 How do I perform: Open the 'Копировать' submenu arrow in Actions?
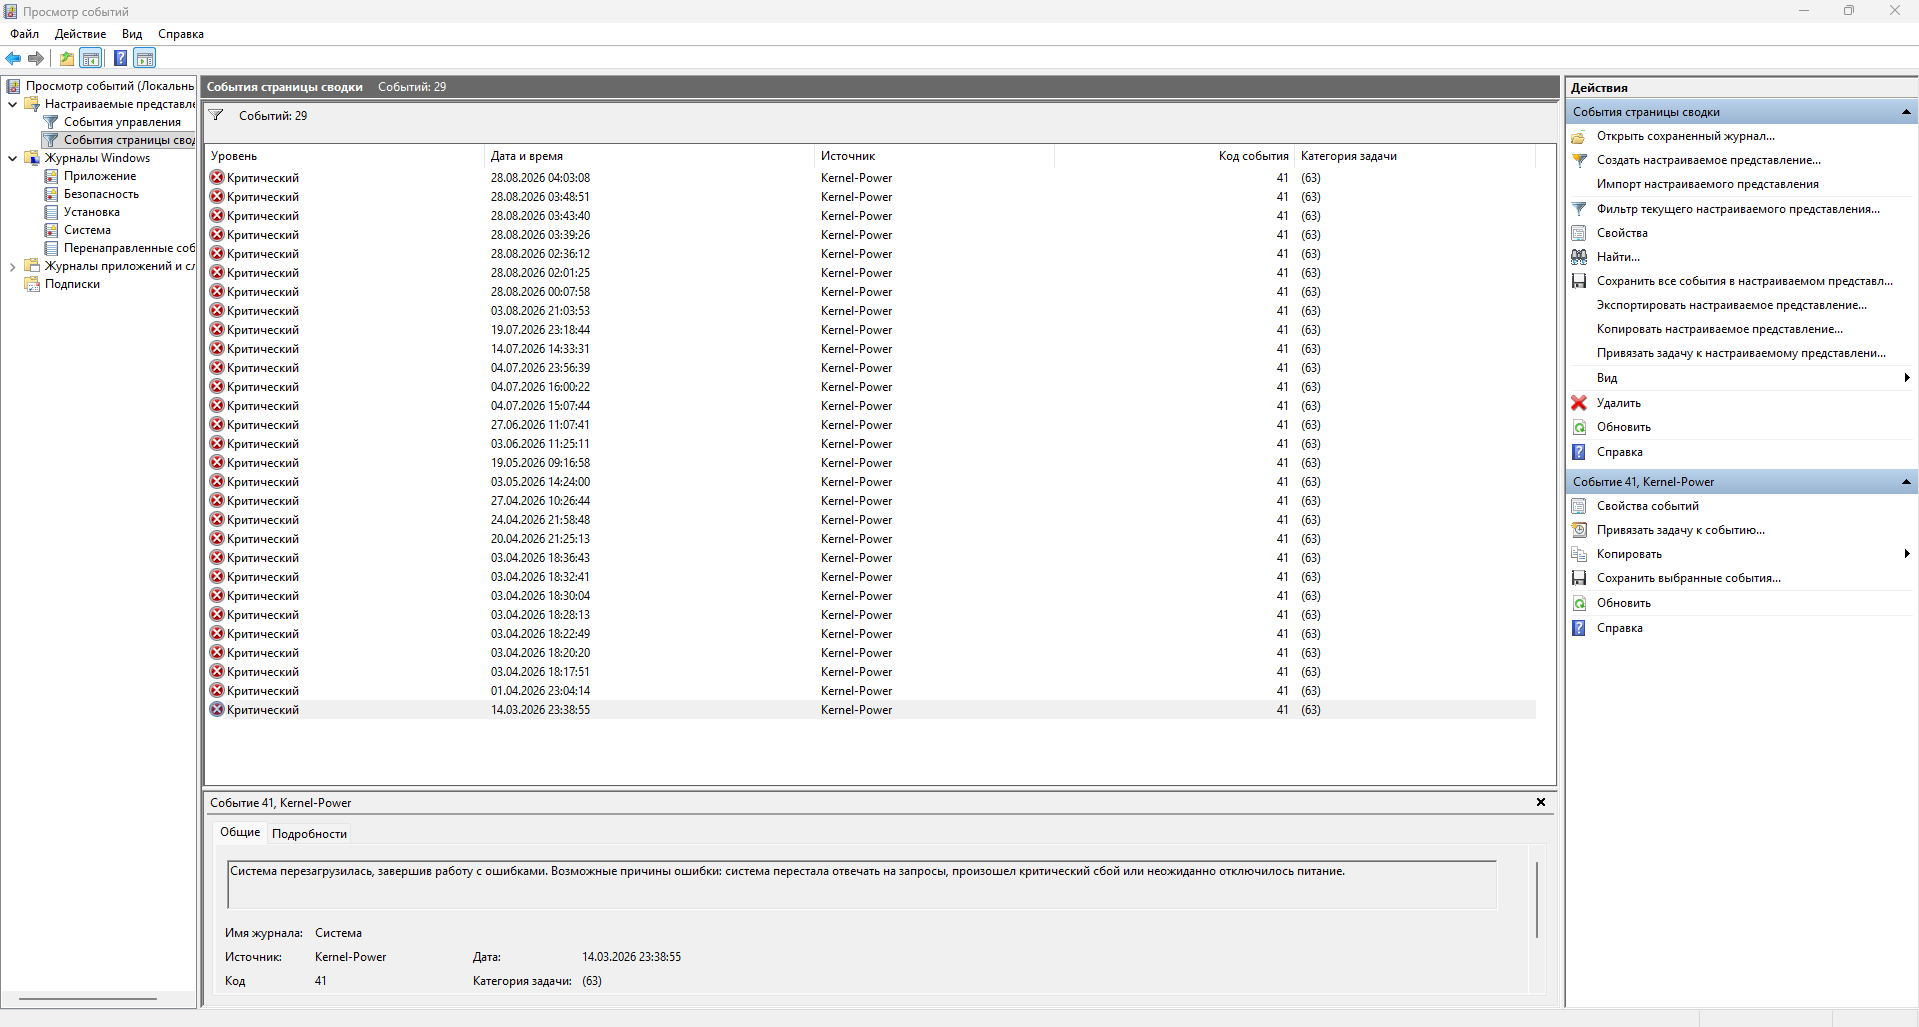pyautogui.click(x=1907, y=554)
